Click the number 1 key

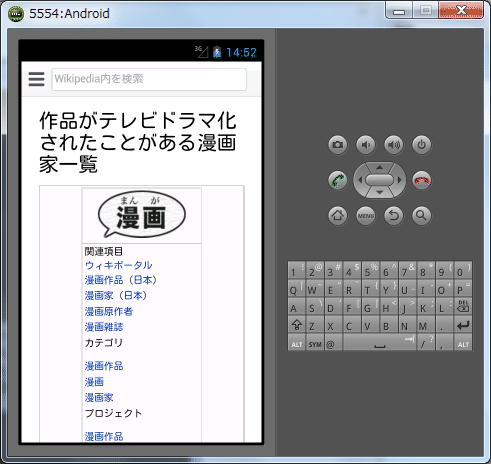(297, 270)
